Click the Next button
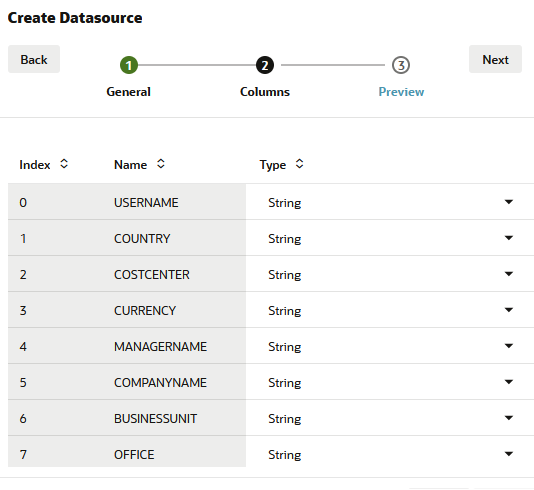Image resolution: width=534 pixels, height=490 pixels. pos(495,59)
